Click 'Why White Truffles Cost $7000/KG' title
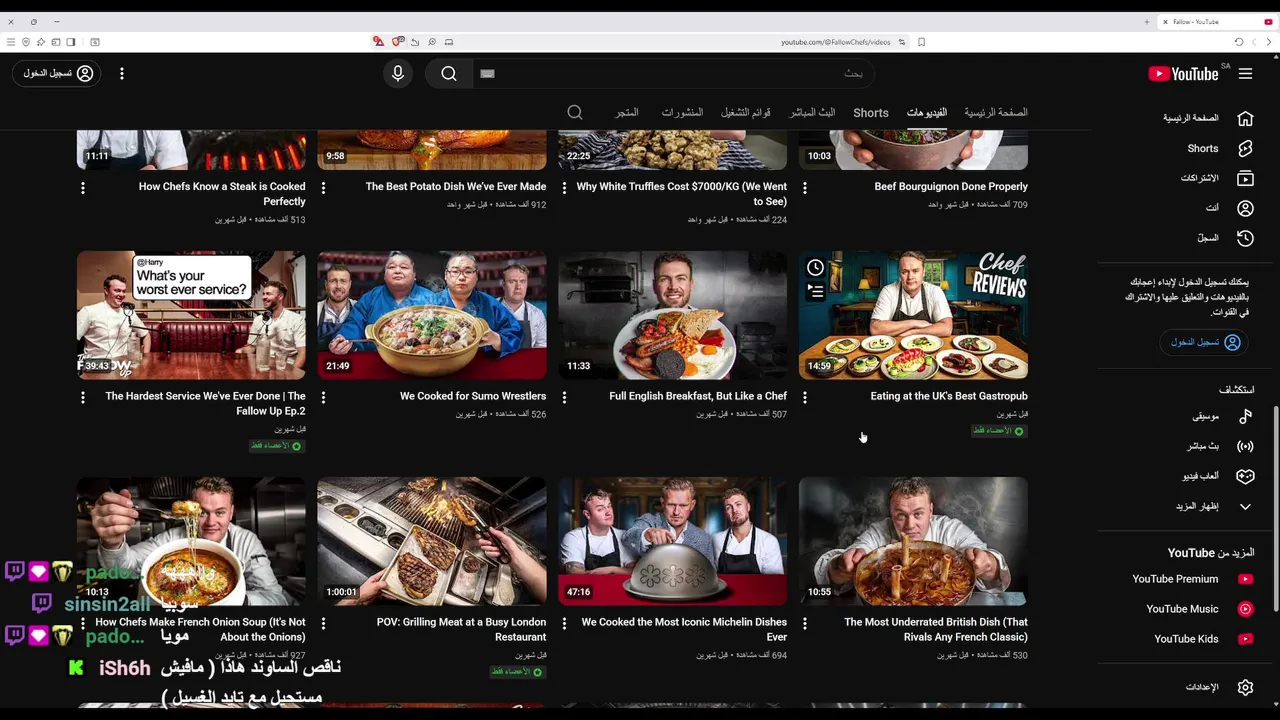 coord(682,194)
